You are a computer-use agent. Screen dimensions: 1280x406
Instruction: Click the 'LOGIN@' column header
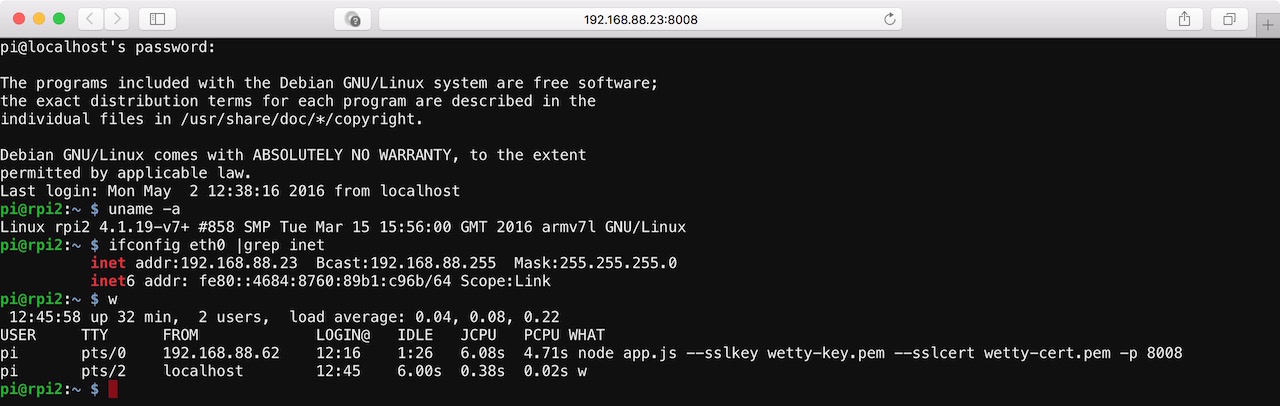343,335
